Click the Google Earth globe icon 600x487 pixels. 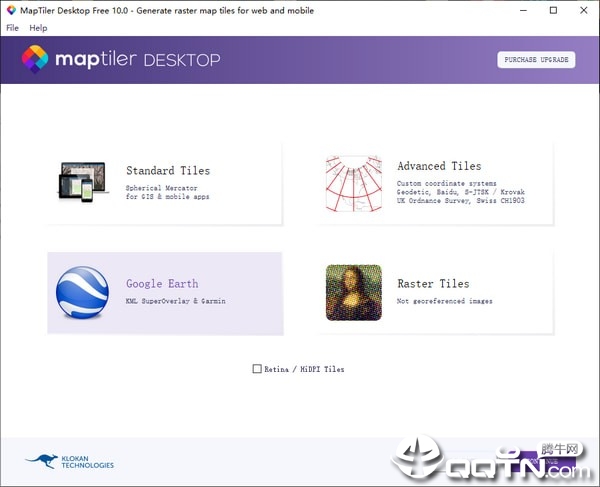[x=82, y=293]
